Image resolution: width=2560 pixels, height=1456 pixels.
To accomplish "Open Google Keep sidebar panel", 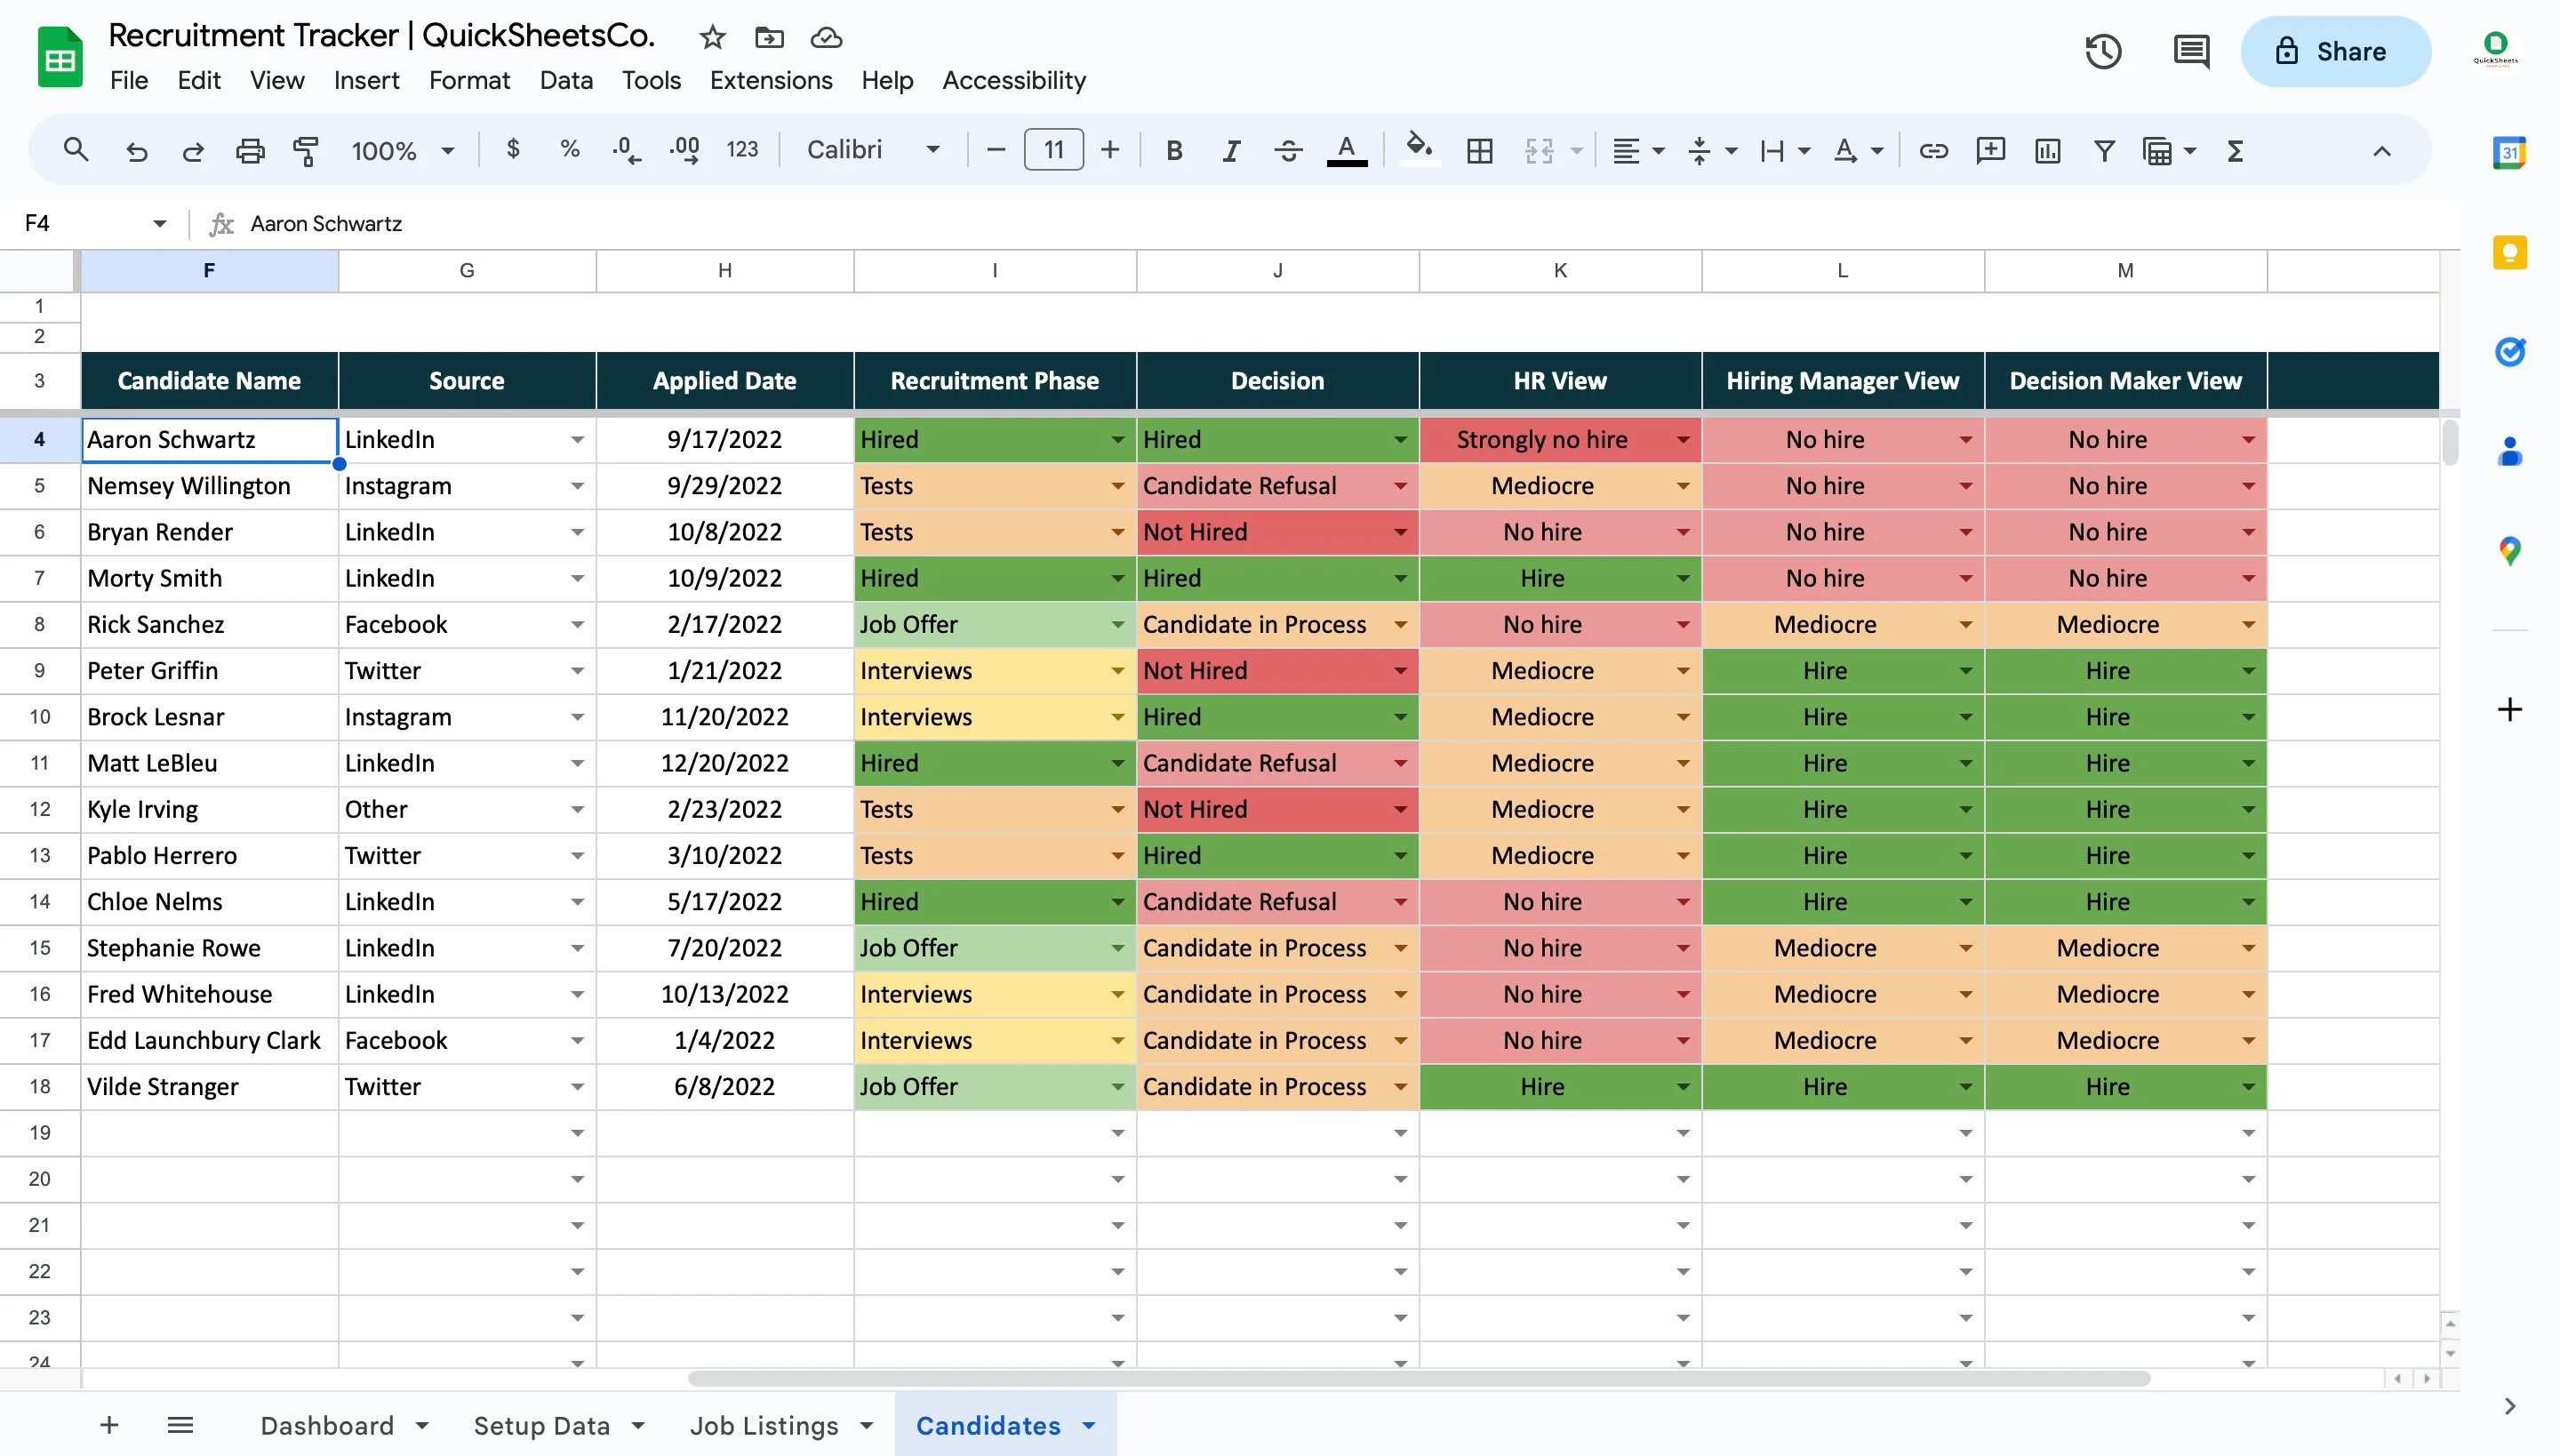I will pos(2510,252).
